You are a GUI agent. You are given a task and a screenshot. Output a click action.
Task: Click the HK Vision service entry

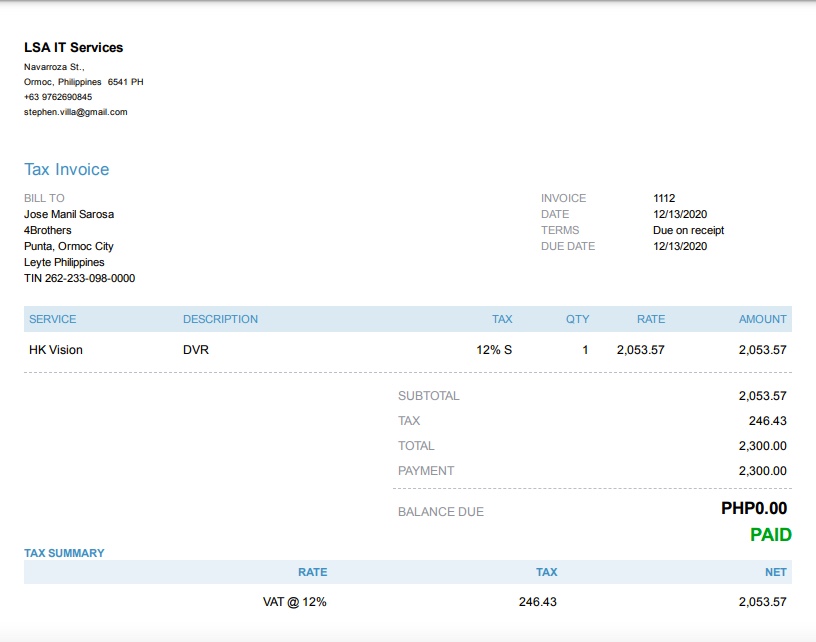click(x=56, y=350)
